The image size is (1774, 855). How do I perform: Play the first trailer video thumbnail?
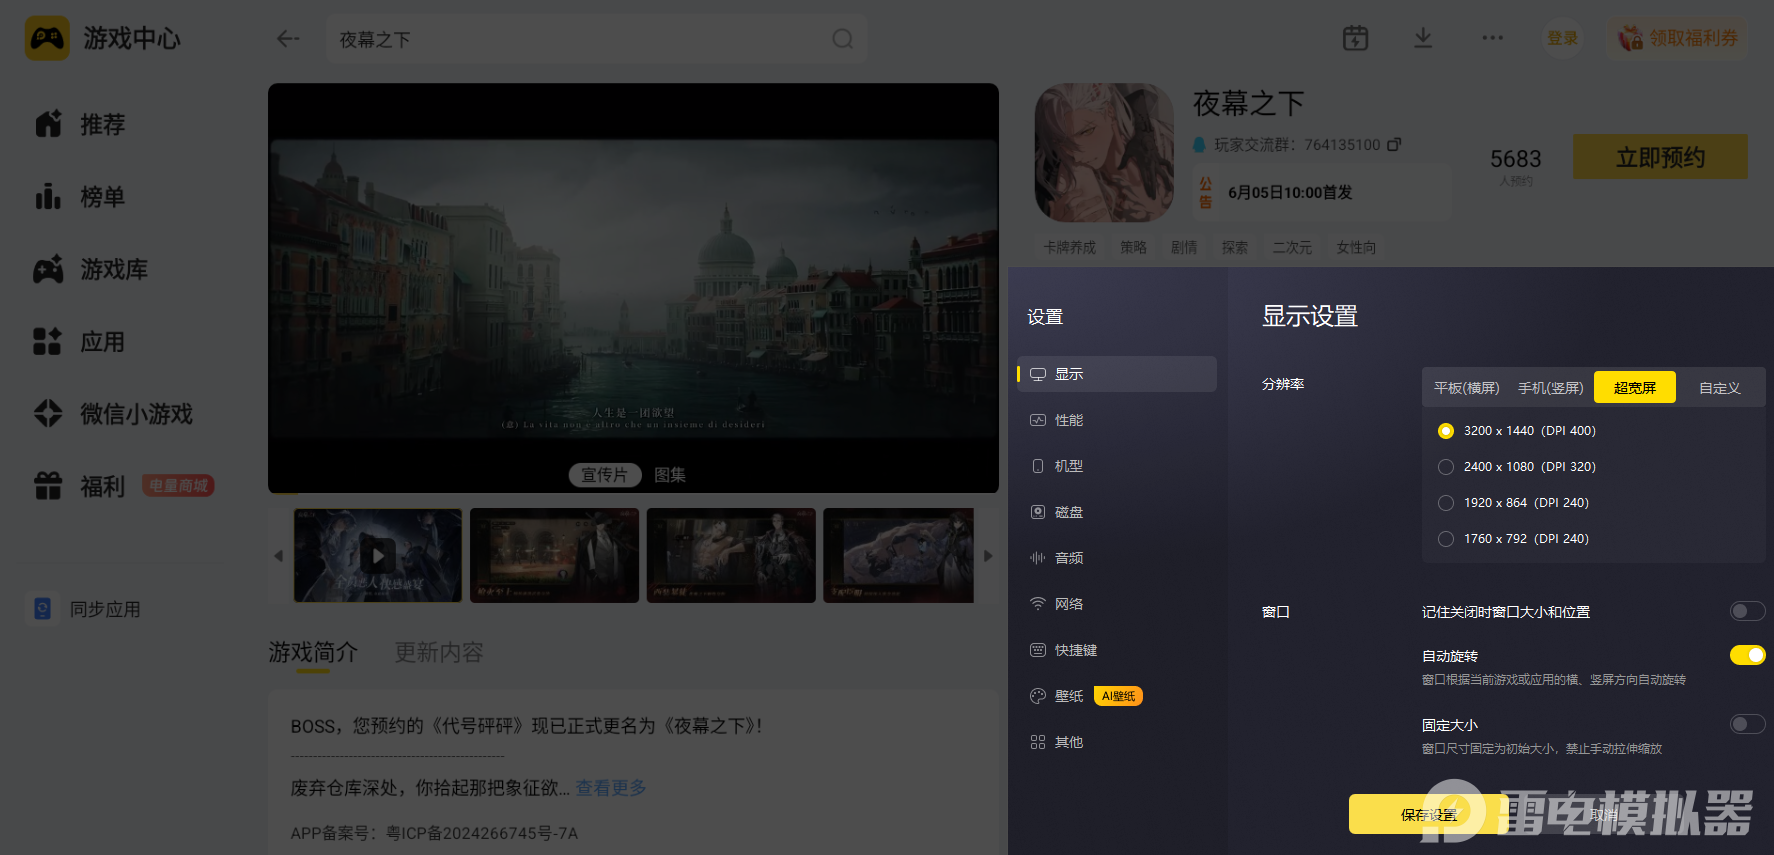click(378, 555)
